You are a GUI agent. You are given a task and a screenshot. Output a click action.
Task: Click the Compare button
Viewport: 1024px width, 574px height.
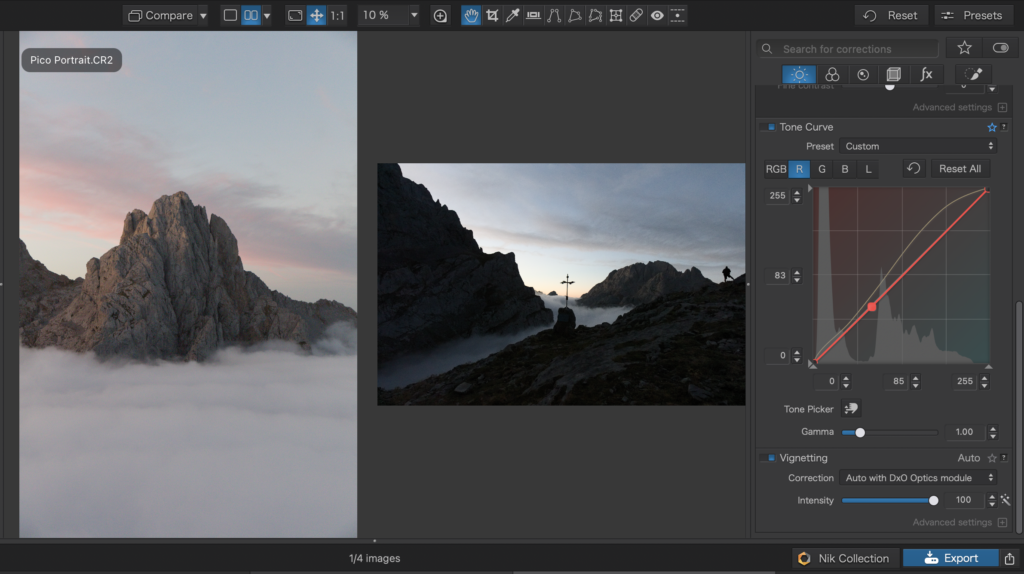pos(161,16)
